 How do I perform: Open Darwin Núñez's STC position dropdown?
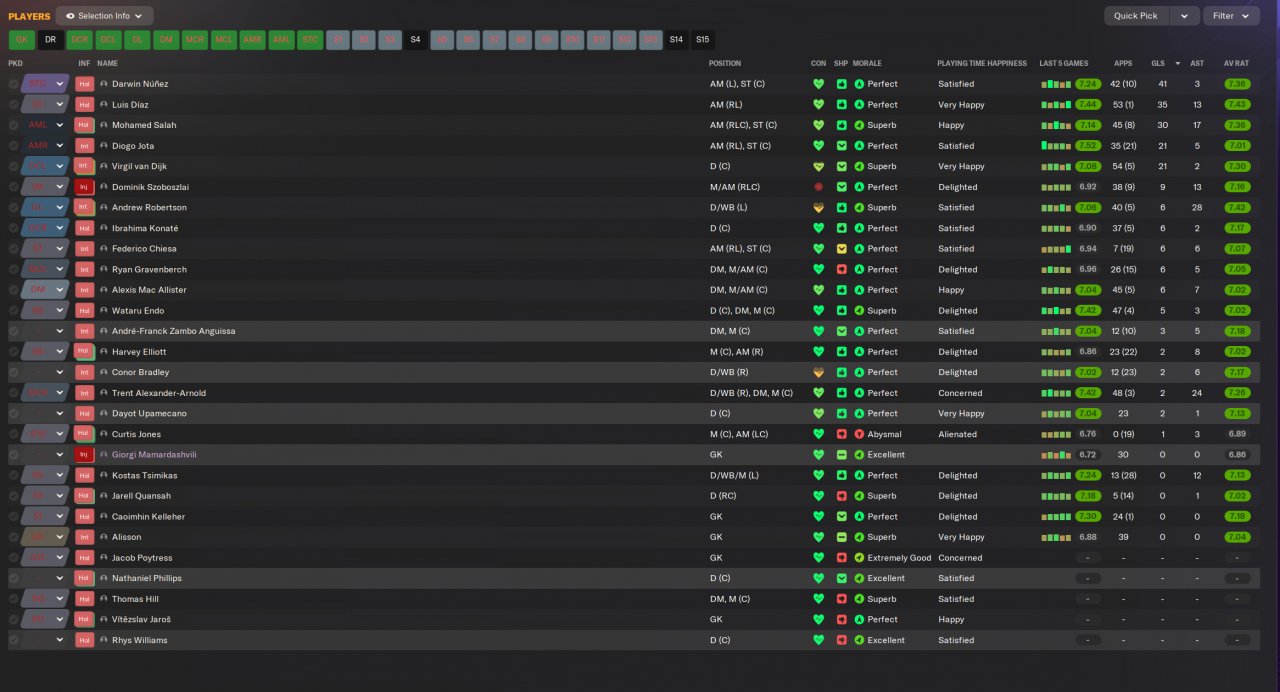45,84
